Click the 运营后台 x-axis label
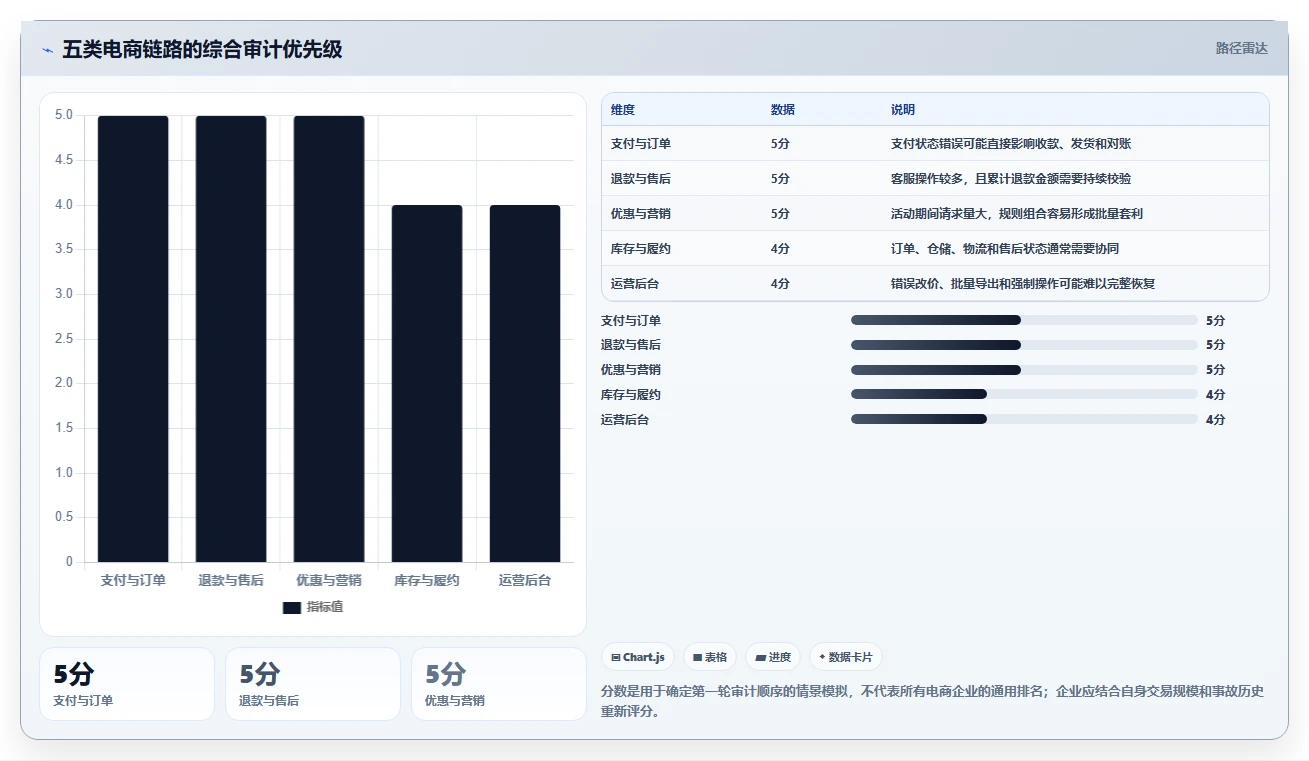The width and height of the screenshot is (1309, 761). coord(525,580)
